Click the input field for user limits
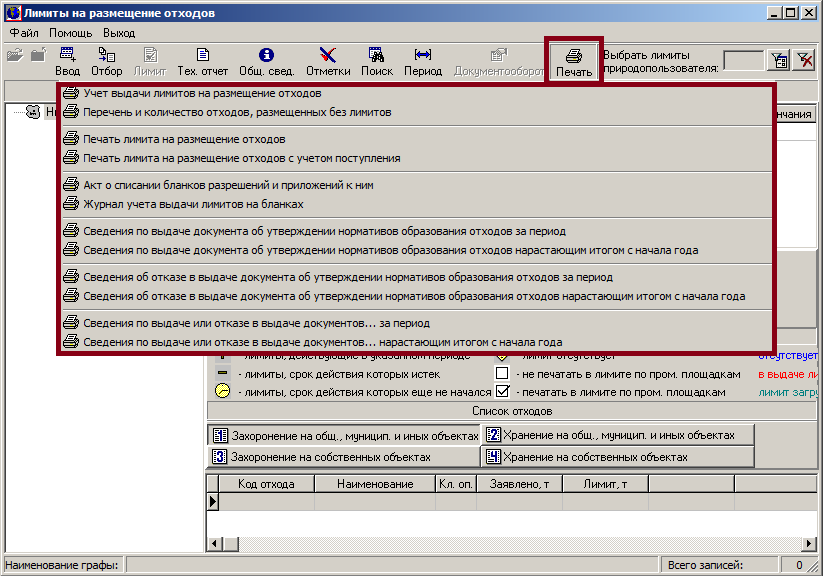 [x=743, y=61]
